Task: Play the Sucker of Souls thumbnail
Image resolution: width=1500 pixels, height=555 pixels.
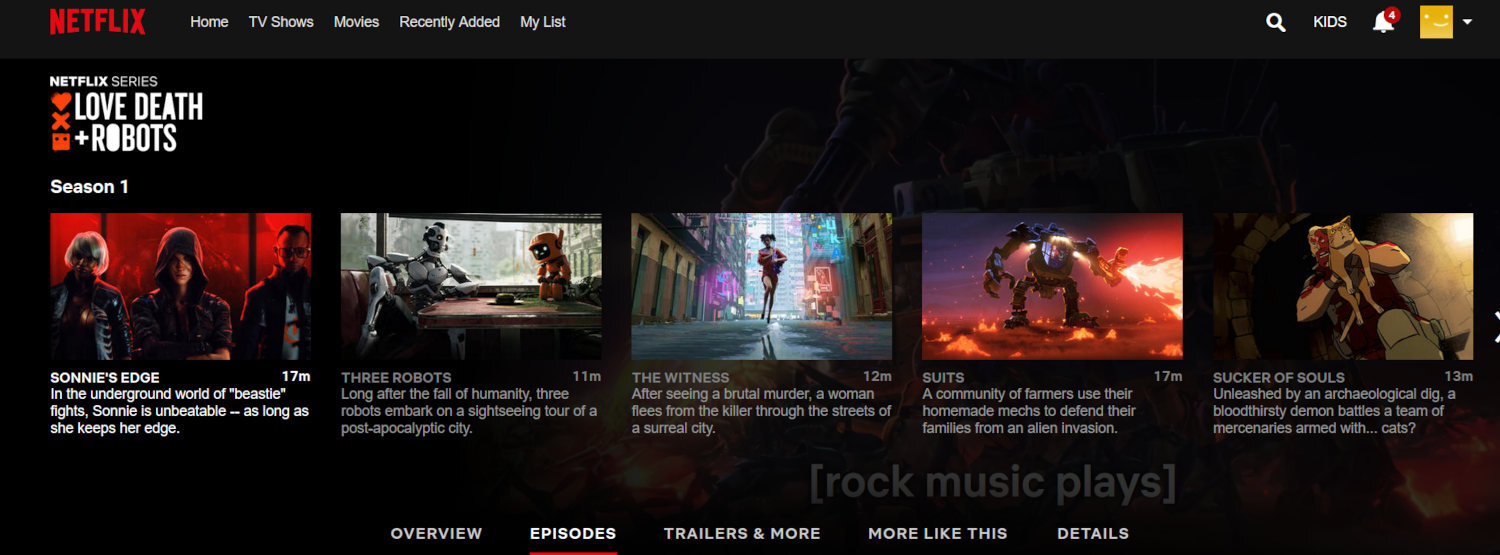Action: (1343, 286)
